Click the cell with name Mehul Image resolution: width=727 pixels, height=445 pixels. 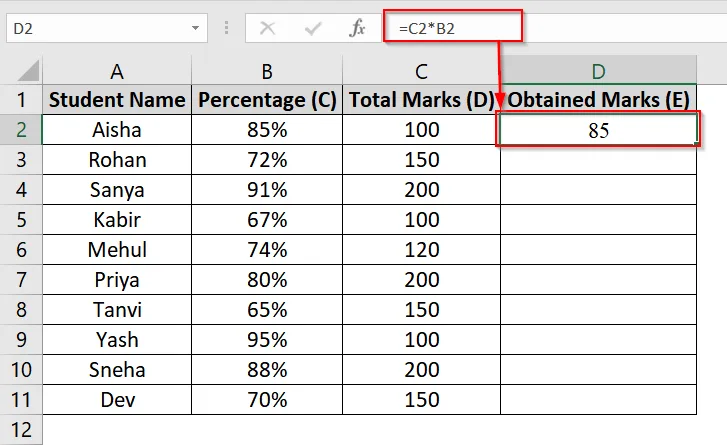[117, 249]
